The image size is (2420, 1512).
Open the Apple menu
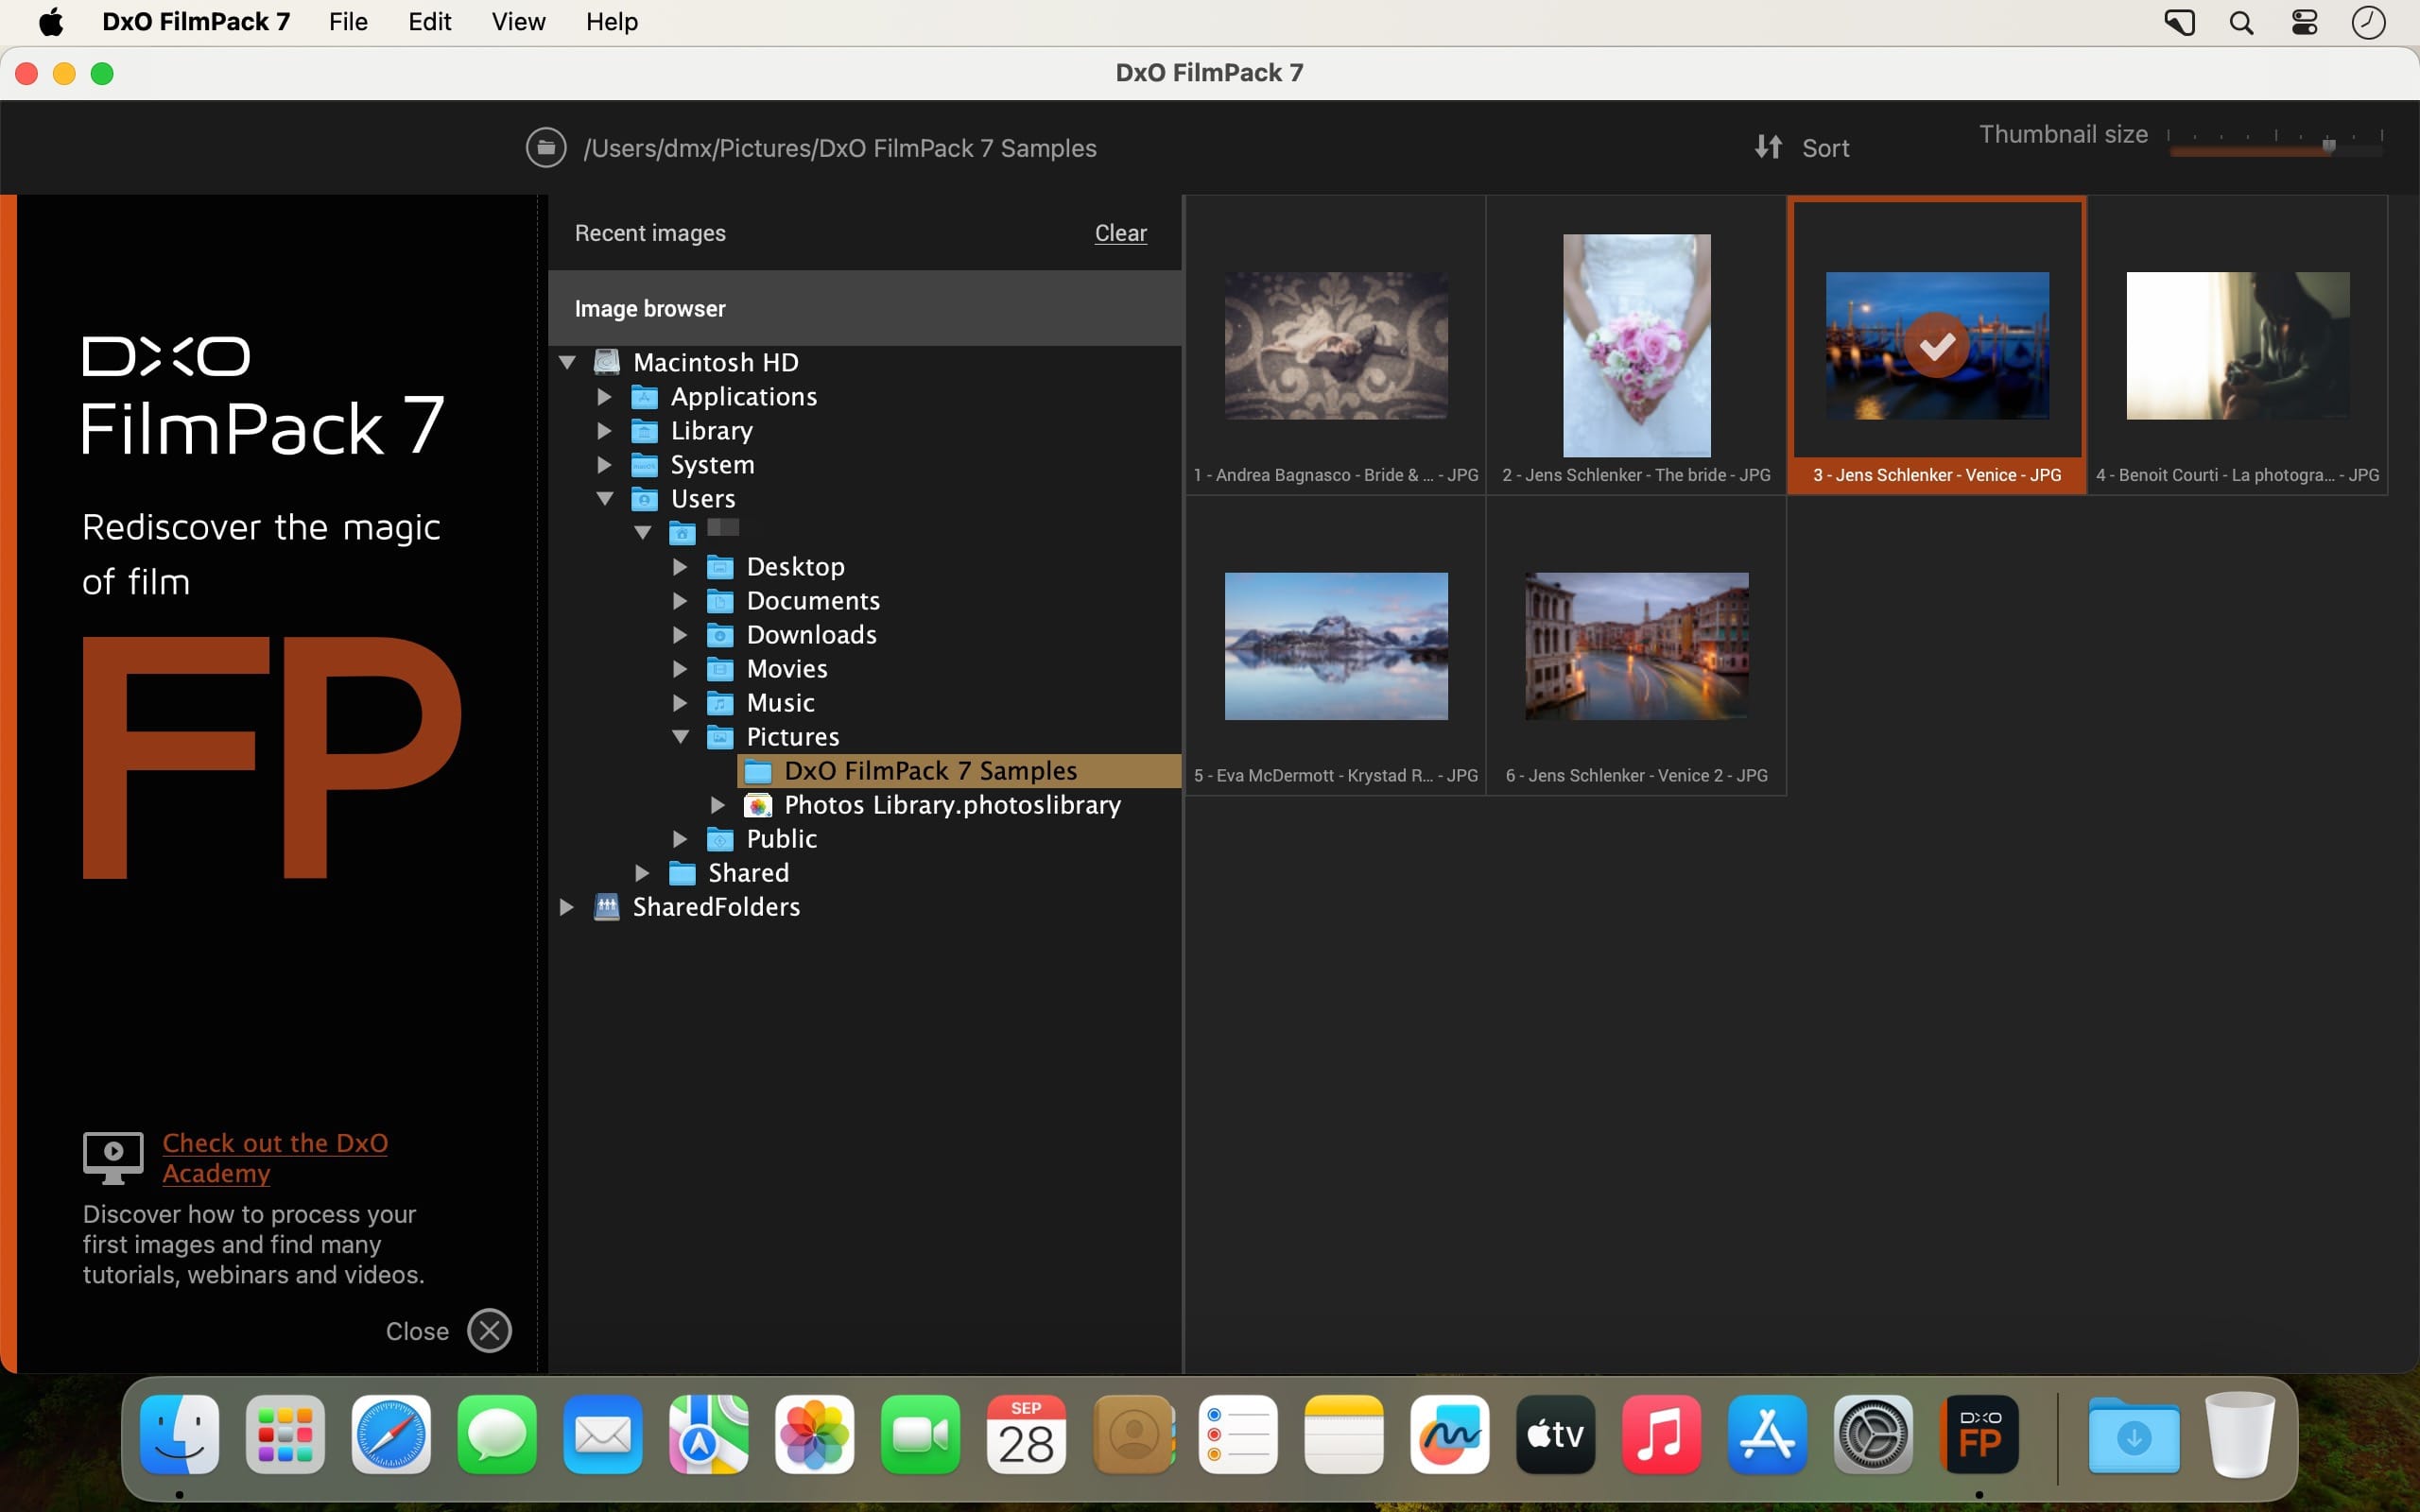pos(51,22)
